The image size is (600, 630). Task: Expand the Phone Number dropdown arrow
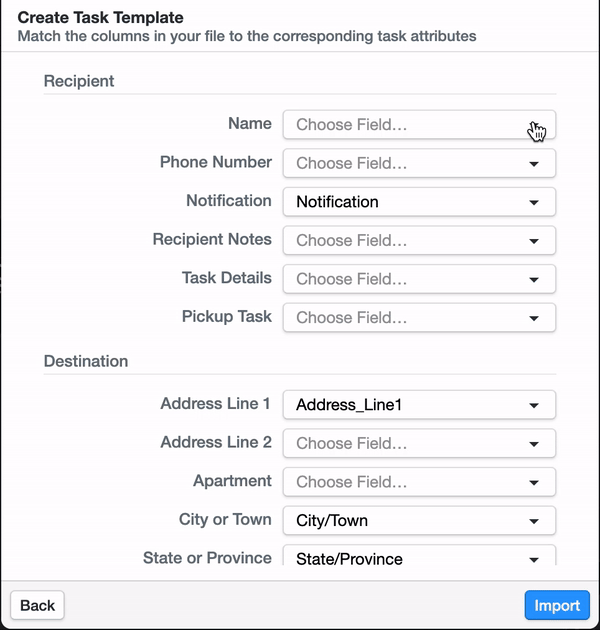(534, 164)
